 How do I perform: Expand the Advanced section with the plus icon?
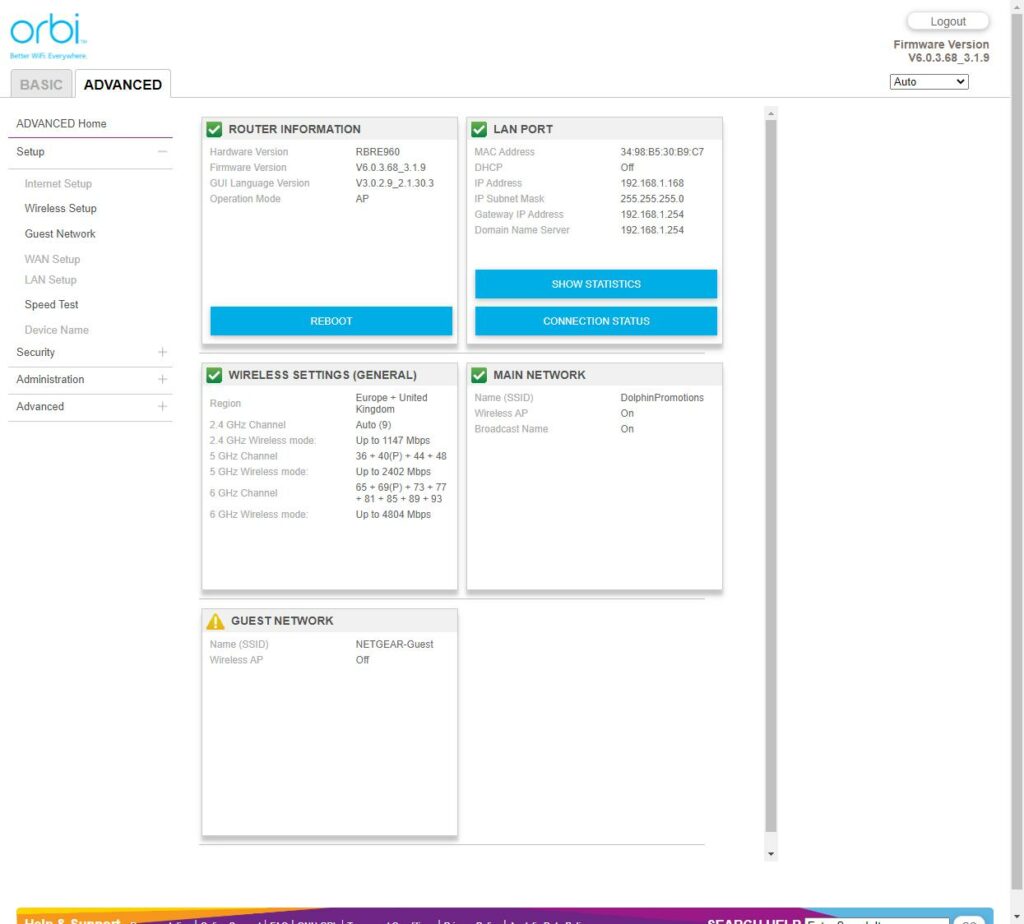(162, 407)
